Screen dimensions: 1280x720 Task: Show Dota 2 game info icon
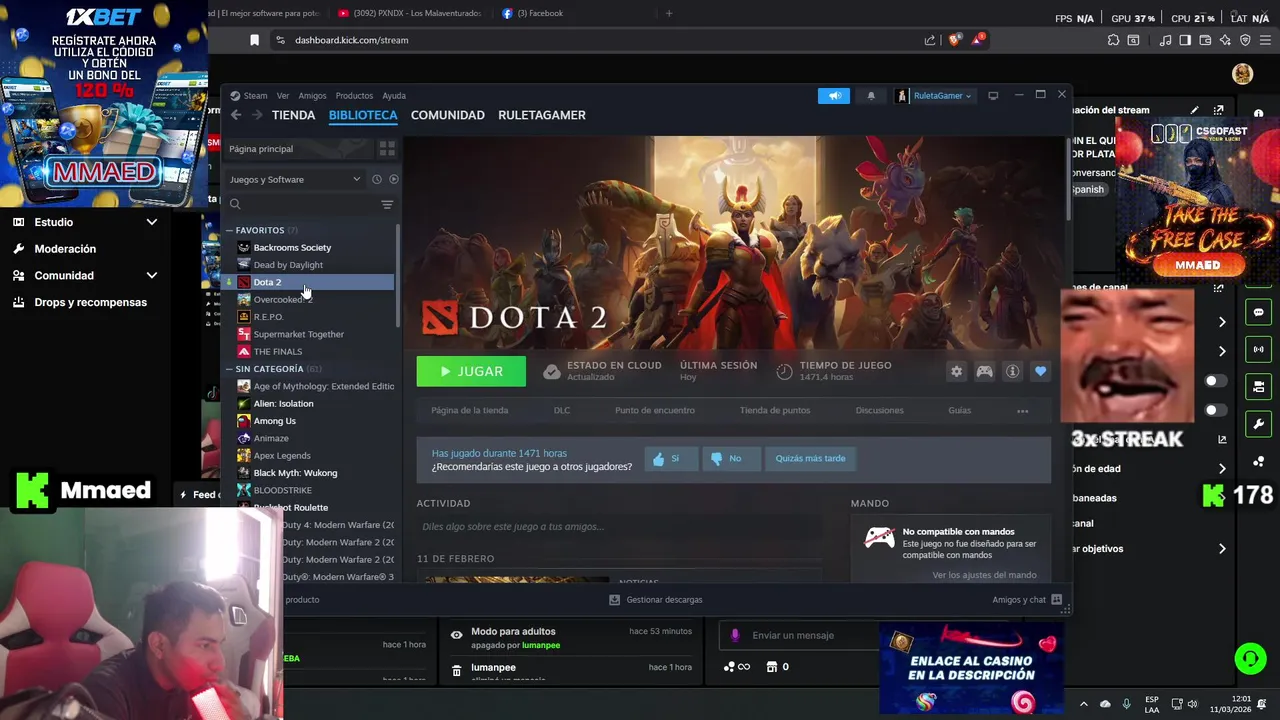click(1012, 371)
